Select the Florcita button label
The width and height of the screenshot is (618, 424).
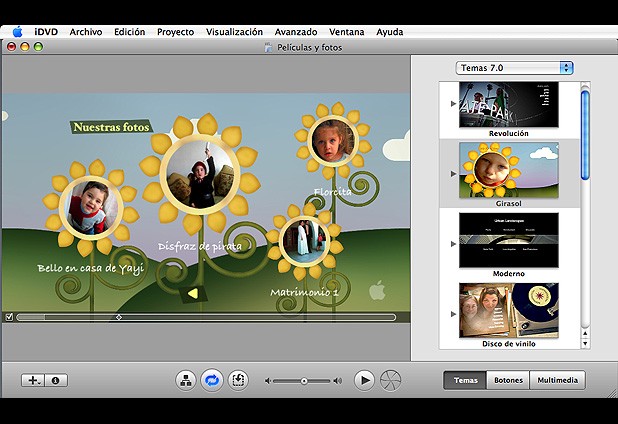[333, 192]
